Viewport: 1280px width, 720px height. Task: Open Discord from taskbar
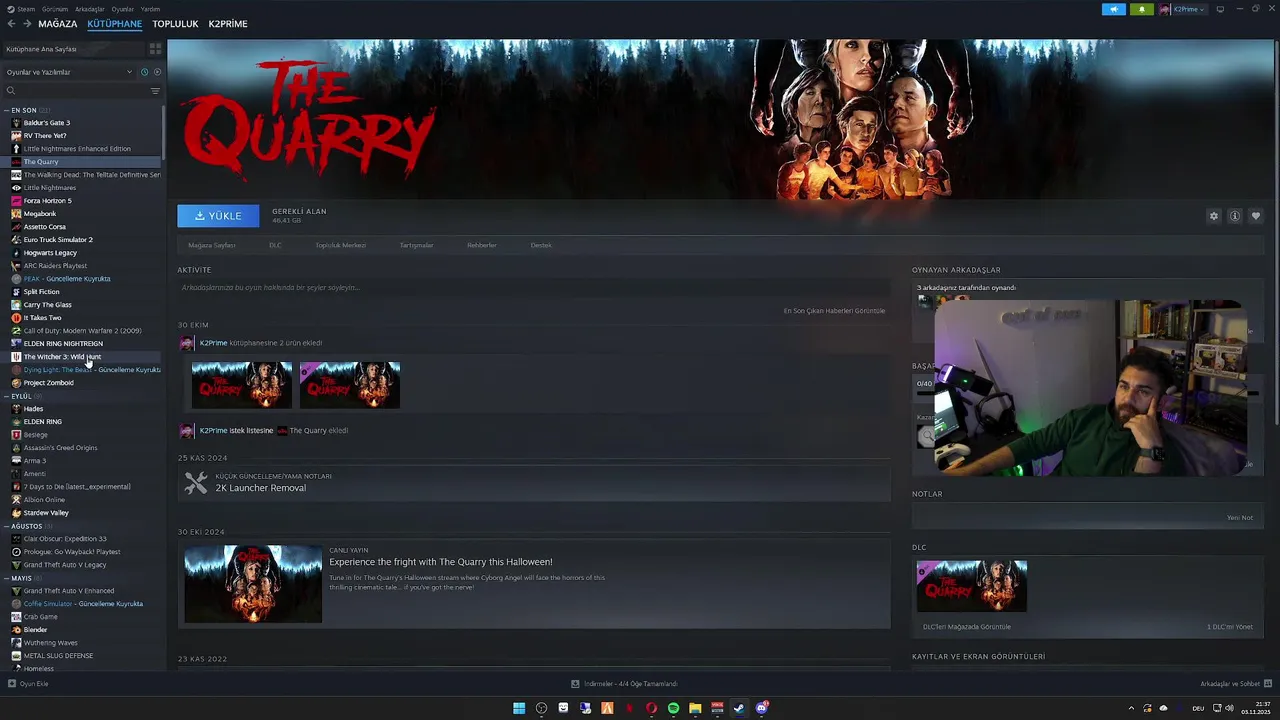click(761, 708)
